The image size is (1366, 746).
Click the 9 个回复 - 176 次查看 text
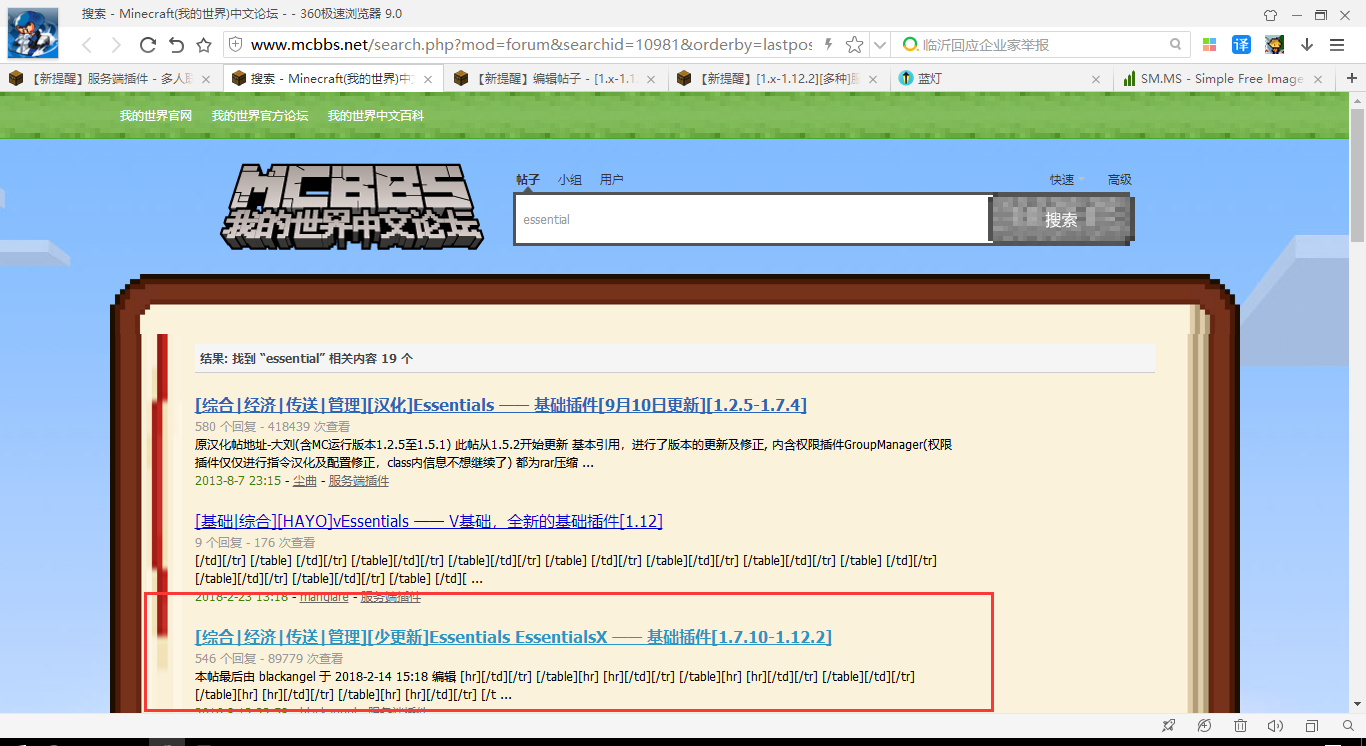(255, 542)
